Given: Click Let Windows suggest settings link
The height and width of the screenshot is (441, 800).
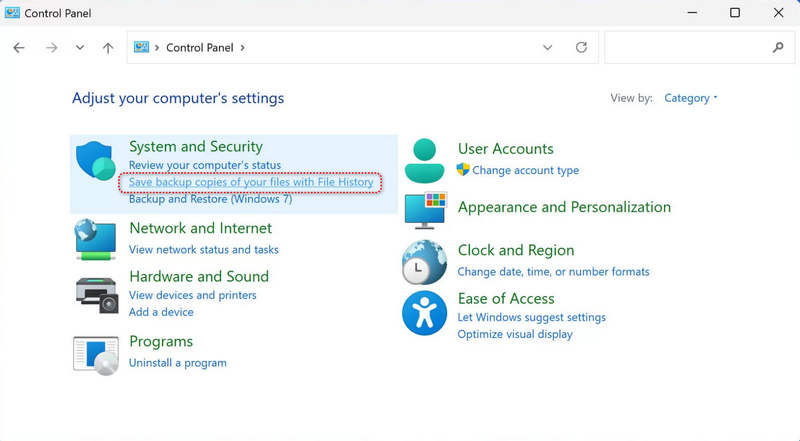Looking at the screenshot, I should (532, 317).
